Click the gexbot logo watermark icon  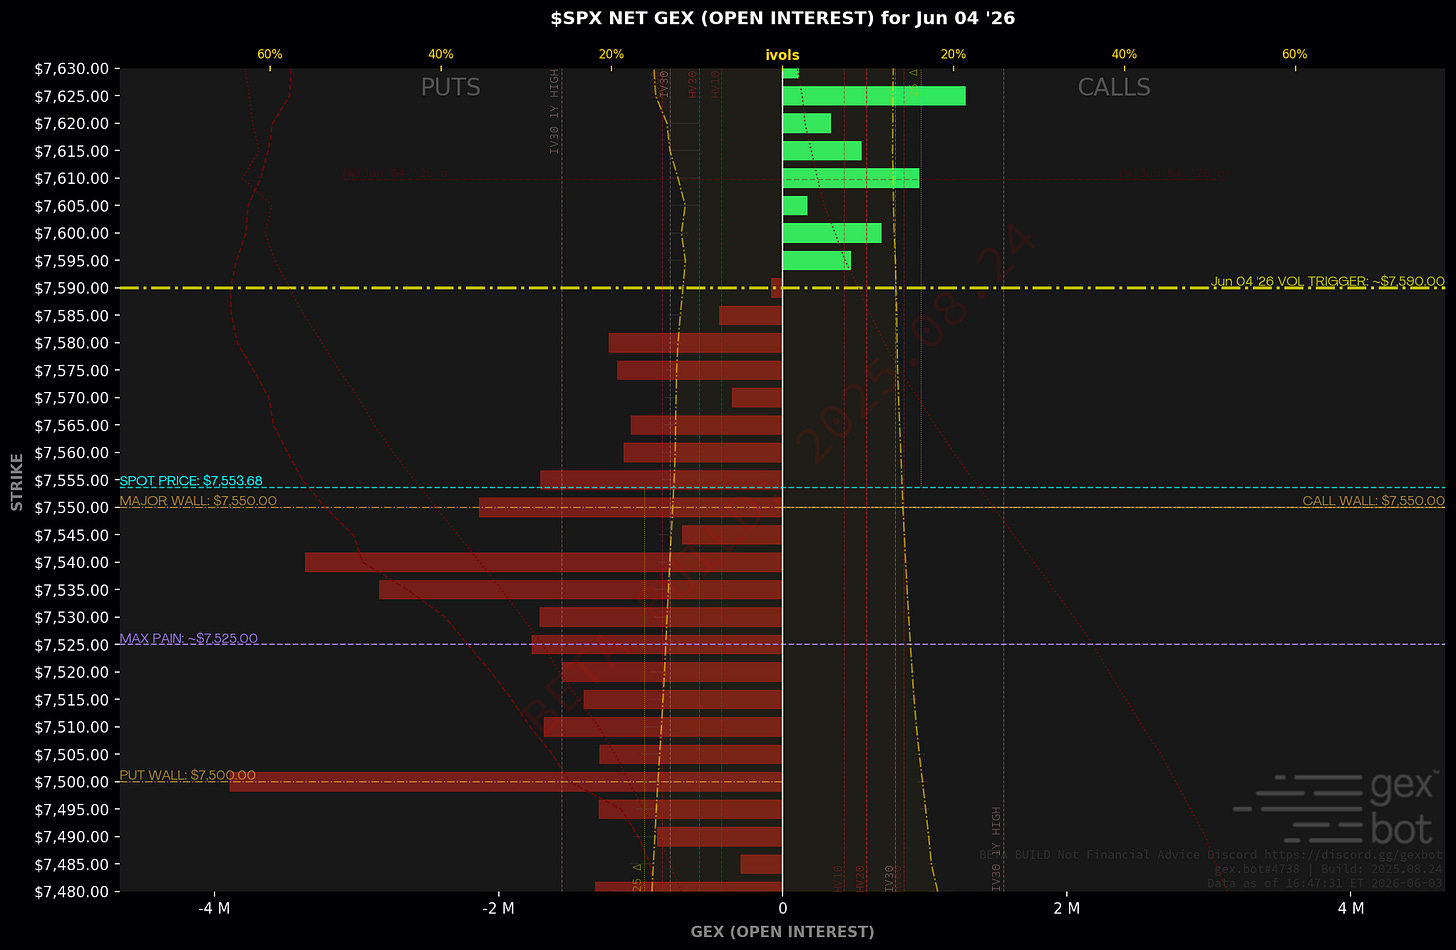1334,807
